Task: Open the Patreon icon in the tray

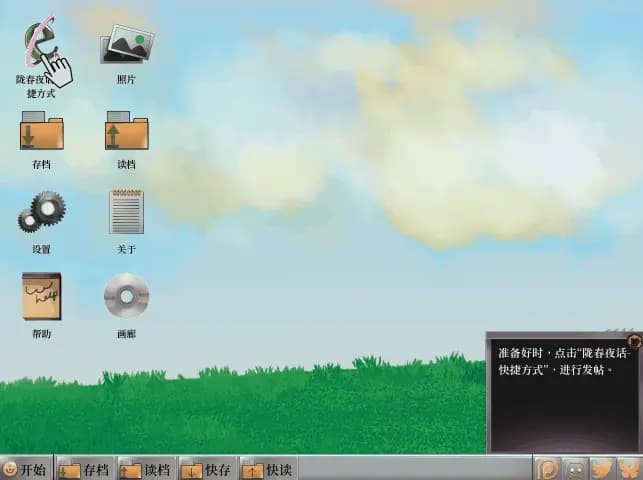Action: tap(548, 469)
